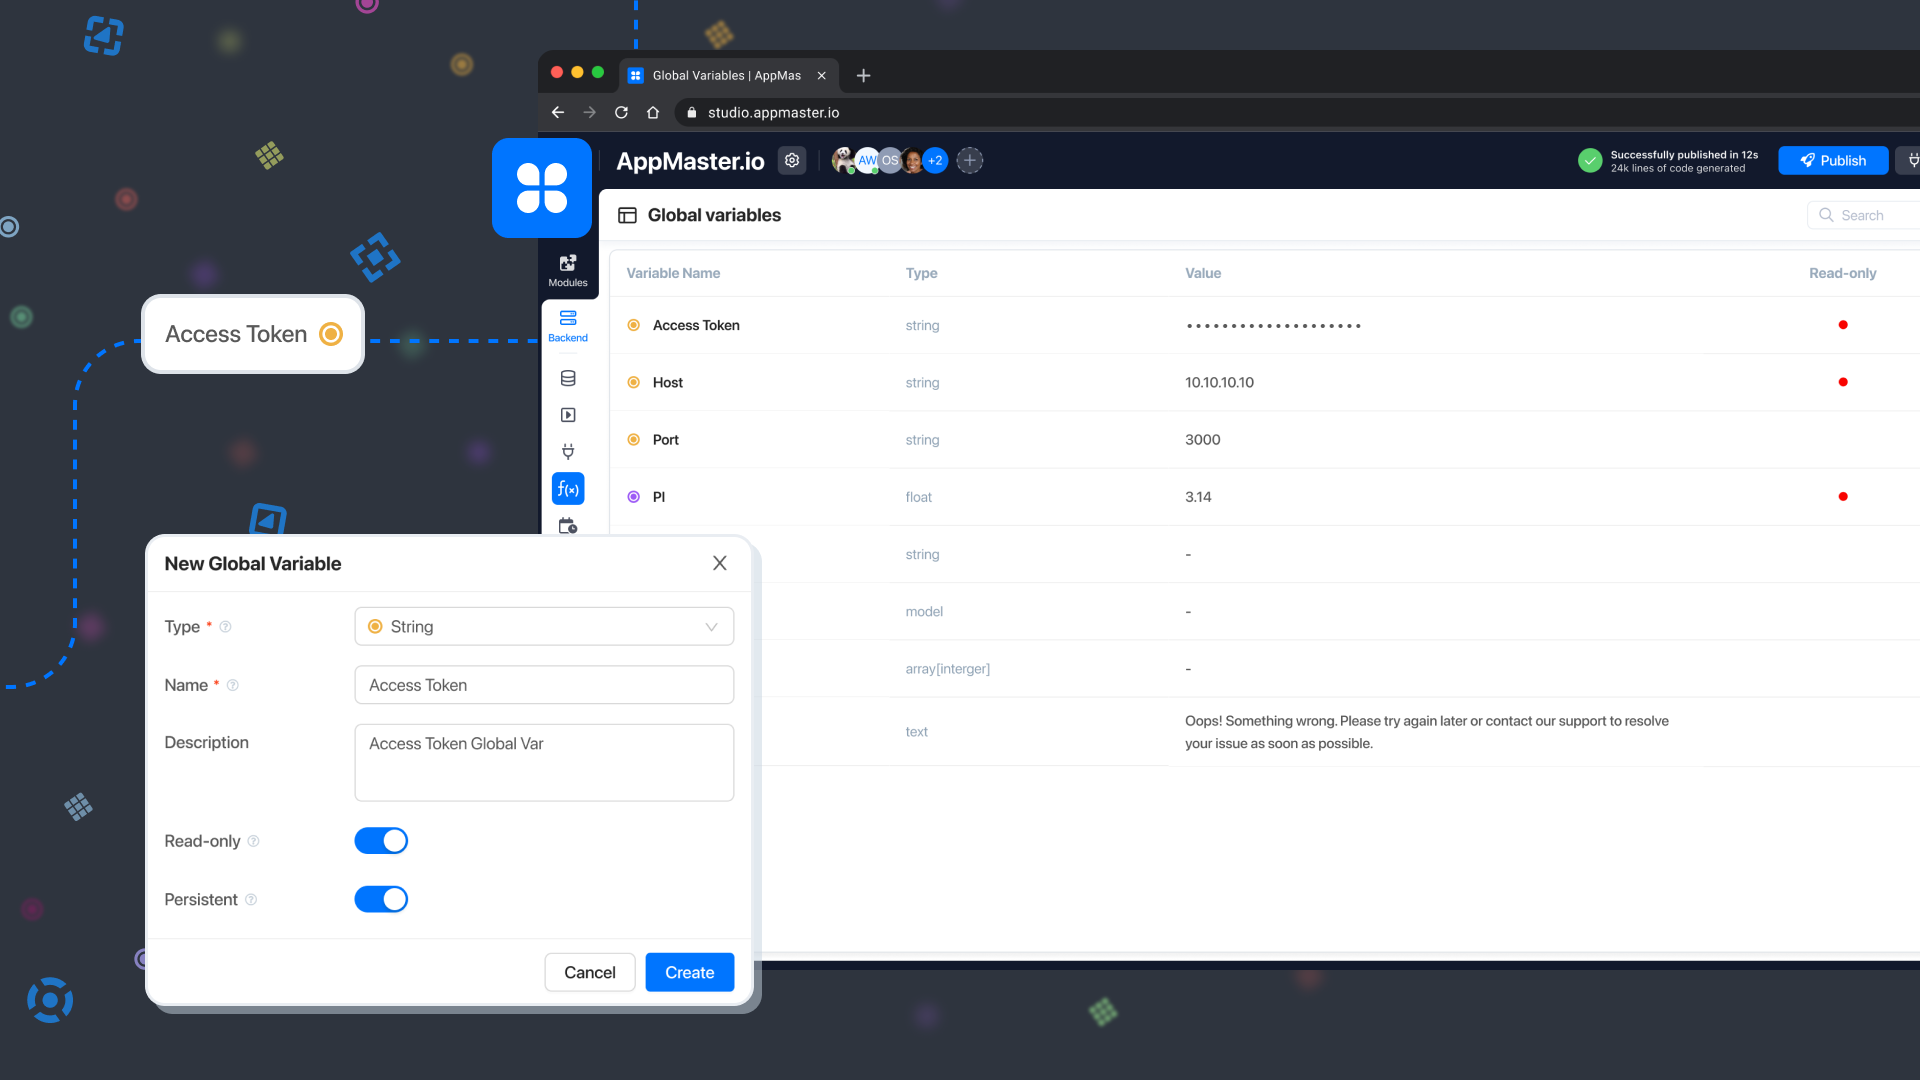
Task: Click the Access Token read-only red dot
Action: (x=1842, y=325)
